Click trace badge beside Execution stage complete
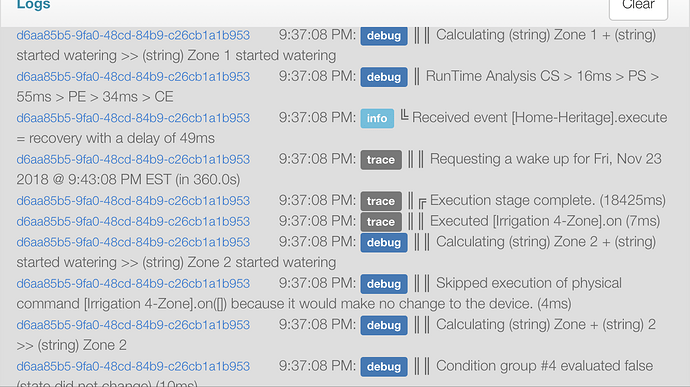This screenshot has height=387, width=690. 381,201
